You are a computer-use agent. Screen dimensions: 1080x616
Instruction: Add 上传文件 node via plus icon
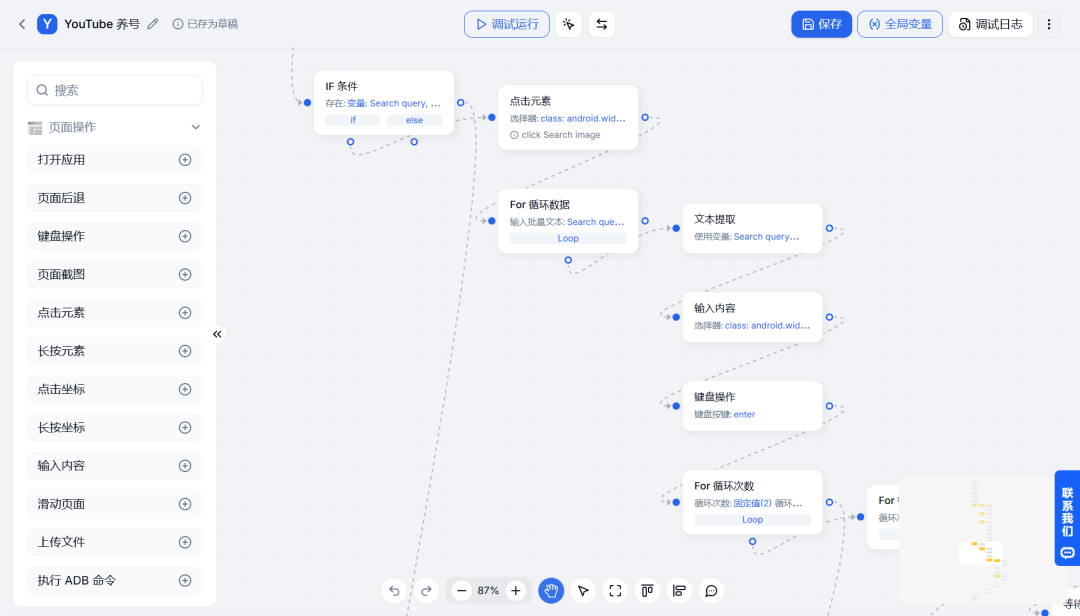tap(185, 542)
